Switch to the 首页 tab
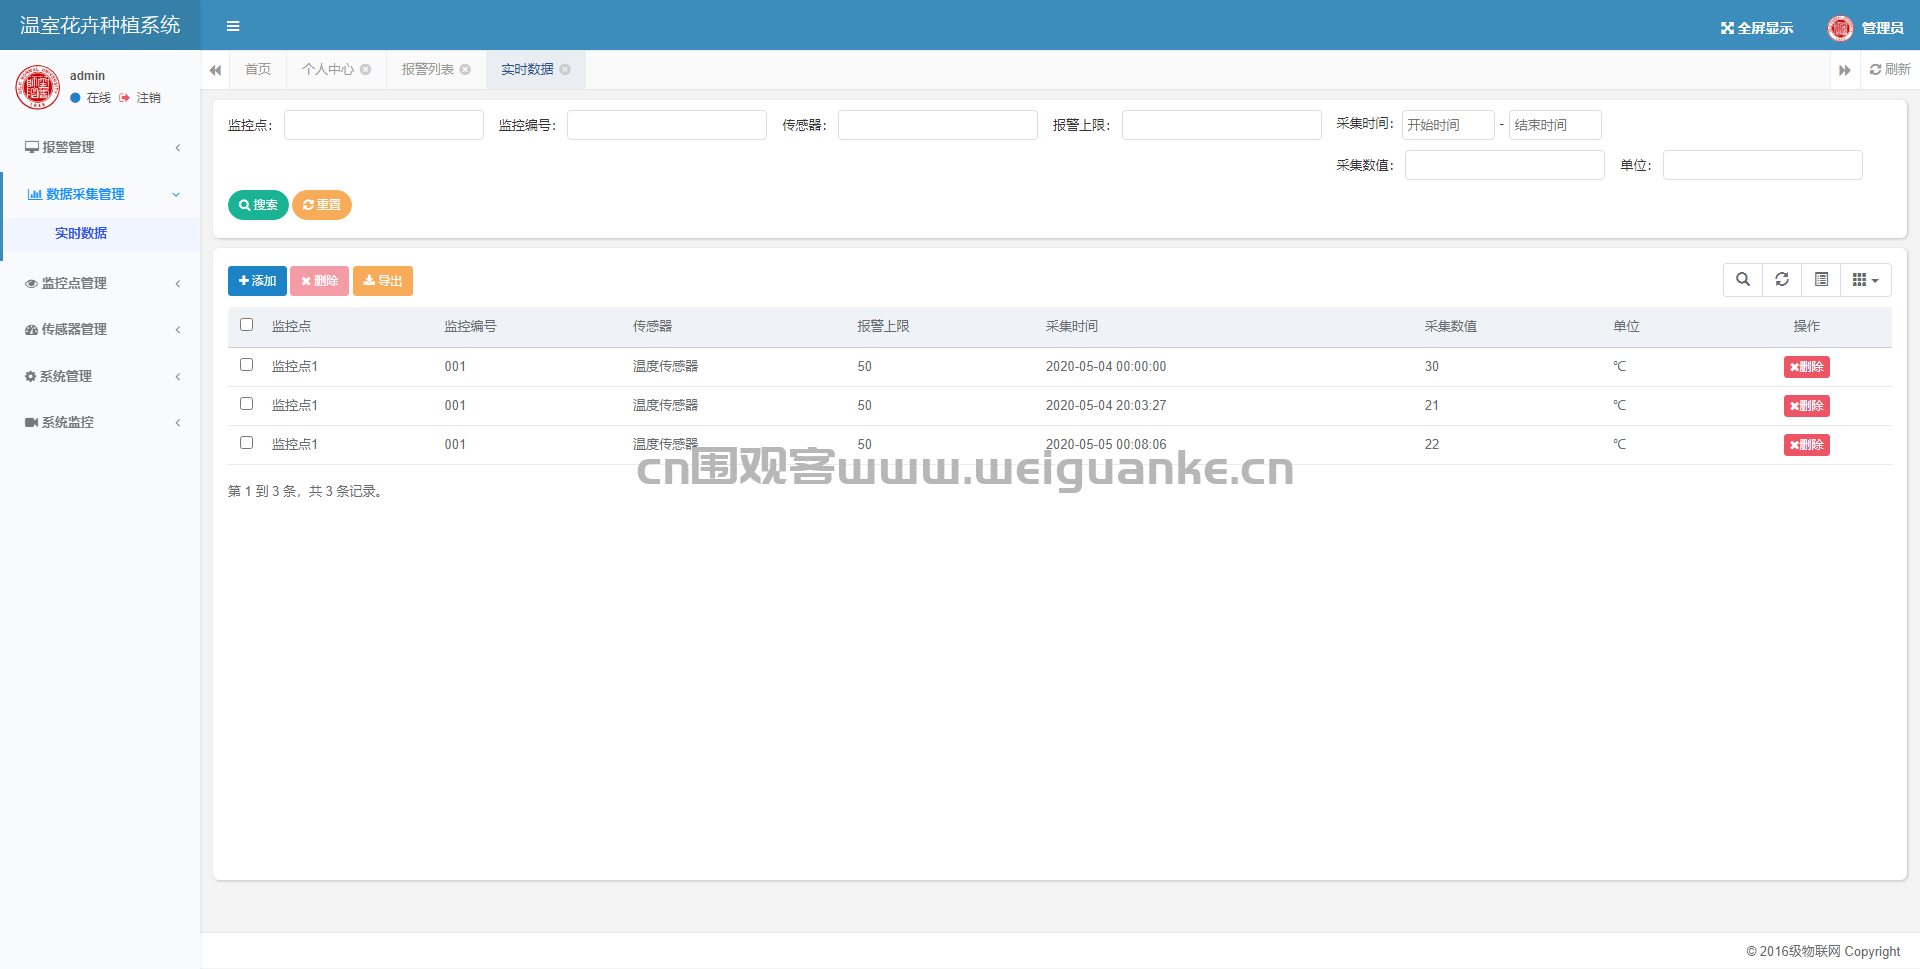Screen dimensions: 1920x969 click(258, 69)
